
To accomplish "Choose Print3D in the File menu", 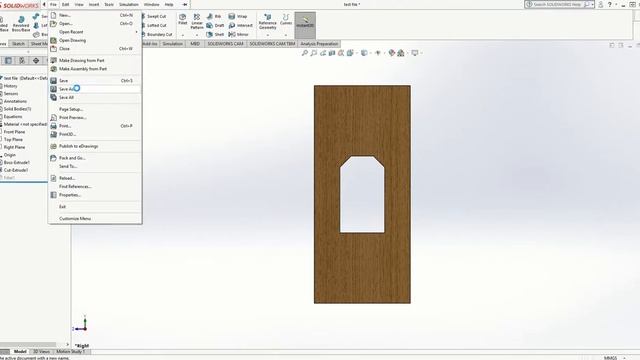I will [x=95, y=134].
